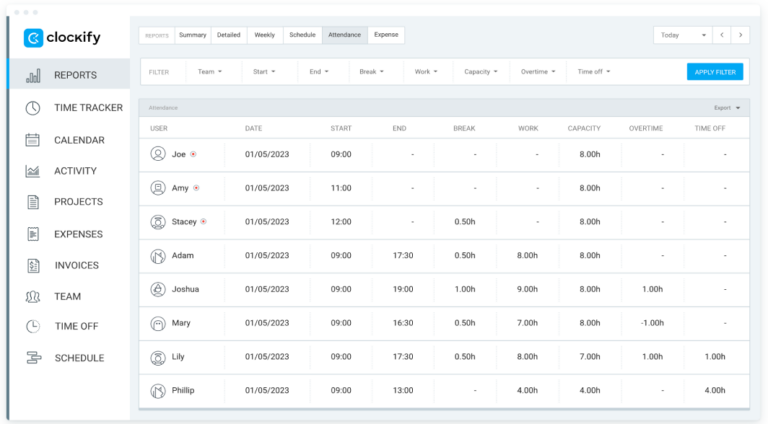Select the Expense report tab
768x424 pixels.
386,35
